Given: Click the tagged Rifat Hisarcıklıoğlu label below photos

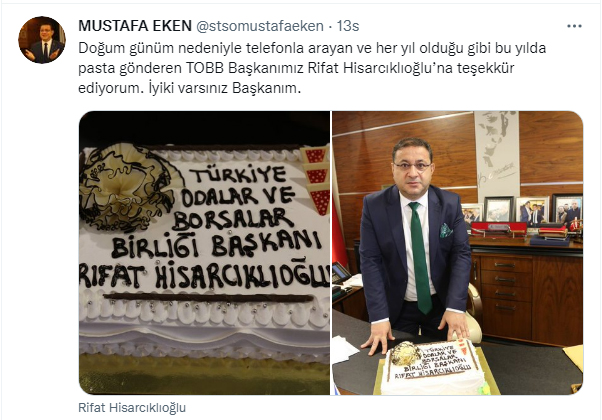Looking at the screenshot, I should click(132, 407).
